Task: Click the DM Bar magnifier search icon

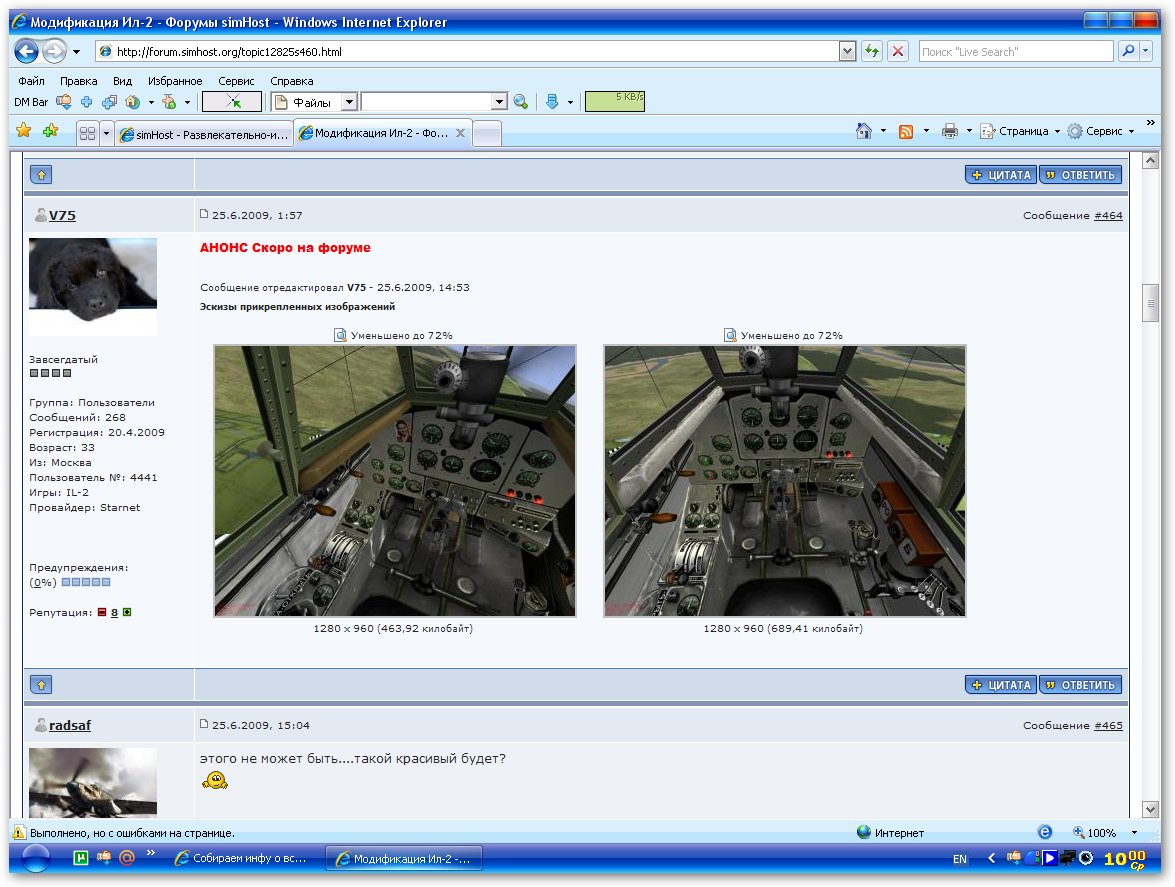Action: (x=521, y=102)
